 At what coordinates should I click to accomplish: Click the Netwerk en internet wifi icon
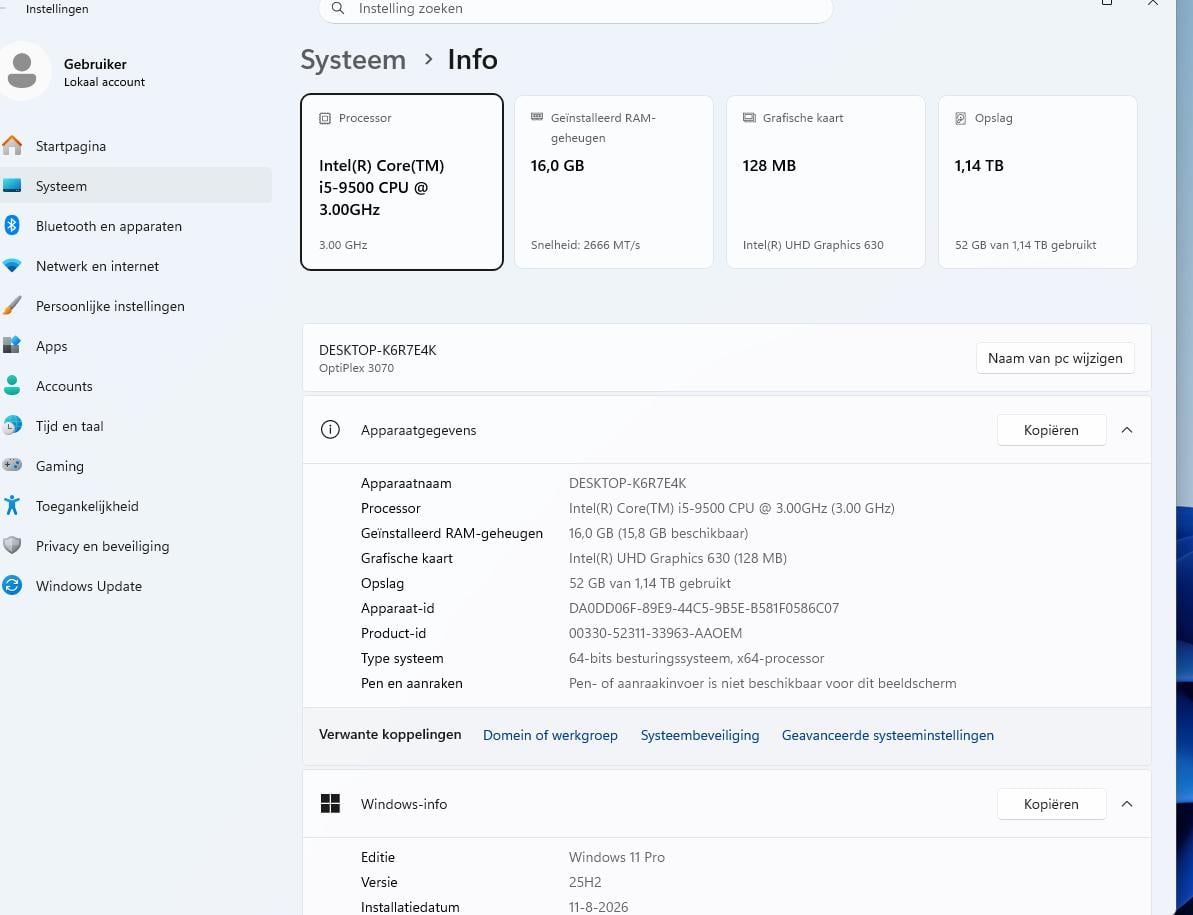[x=12, y=265]
